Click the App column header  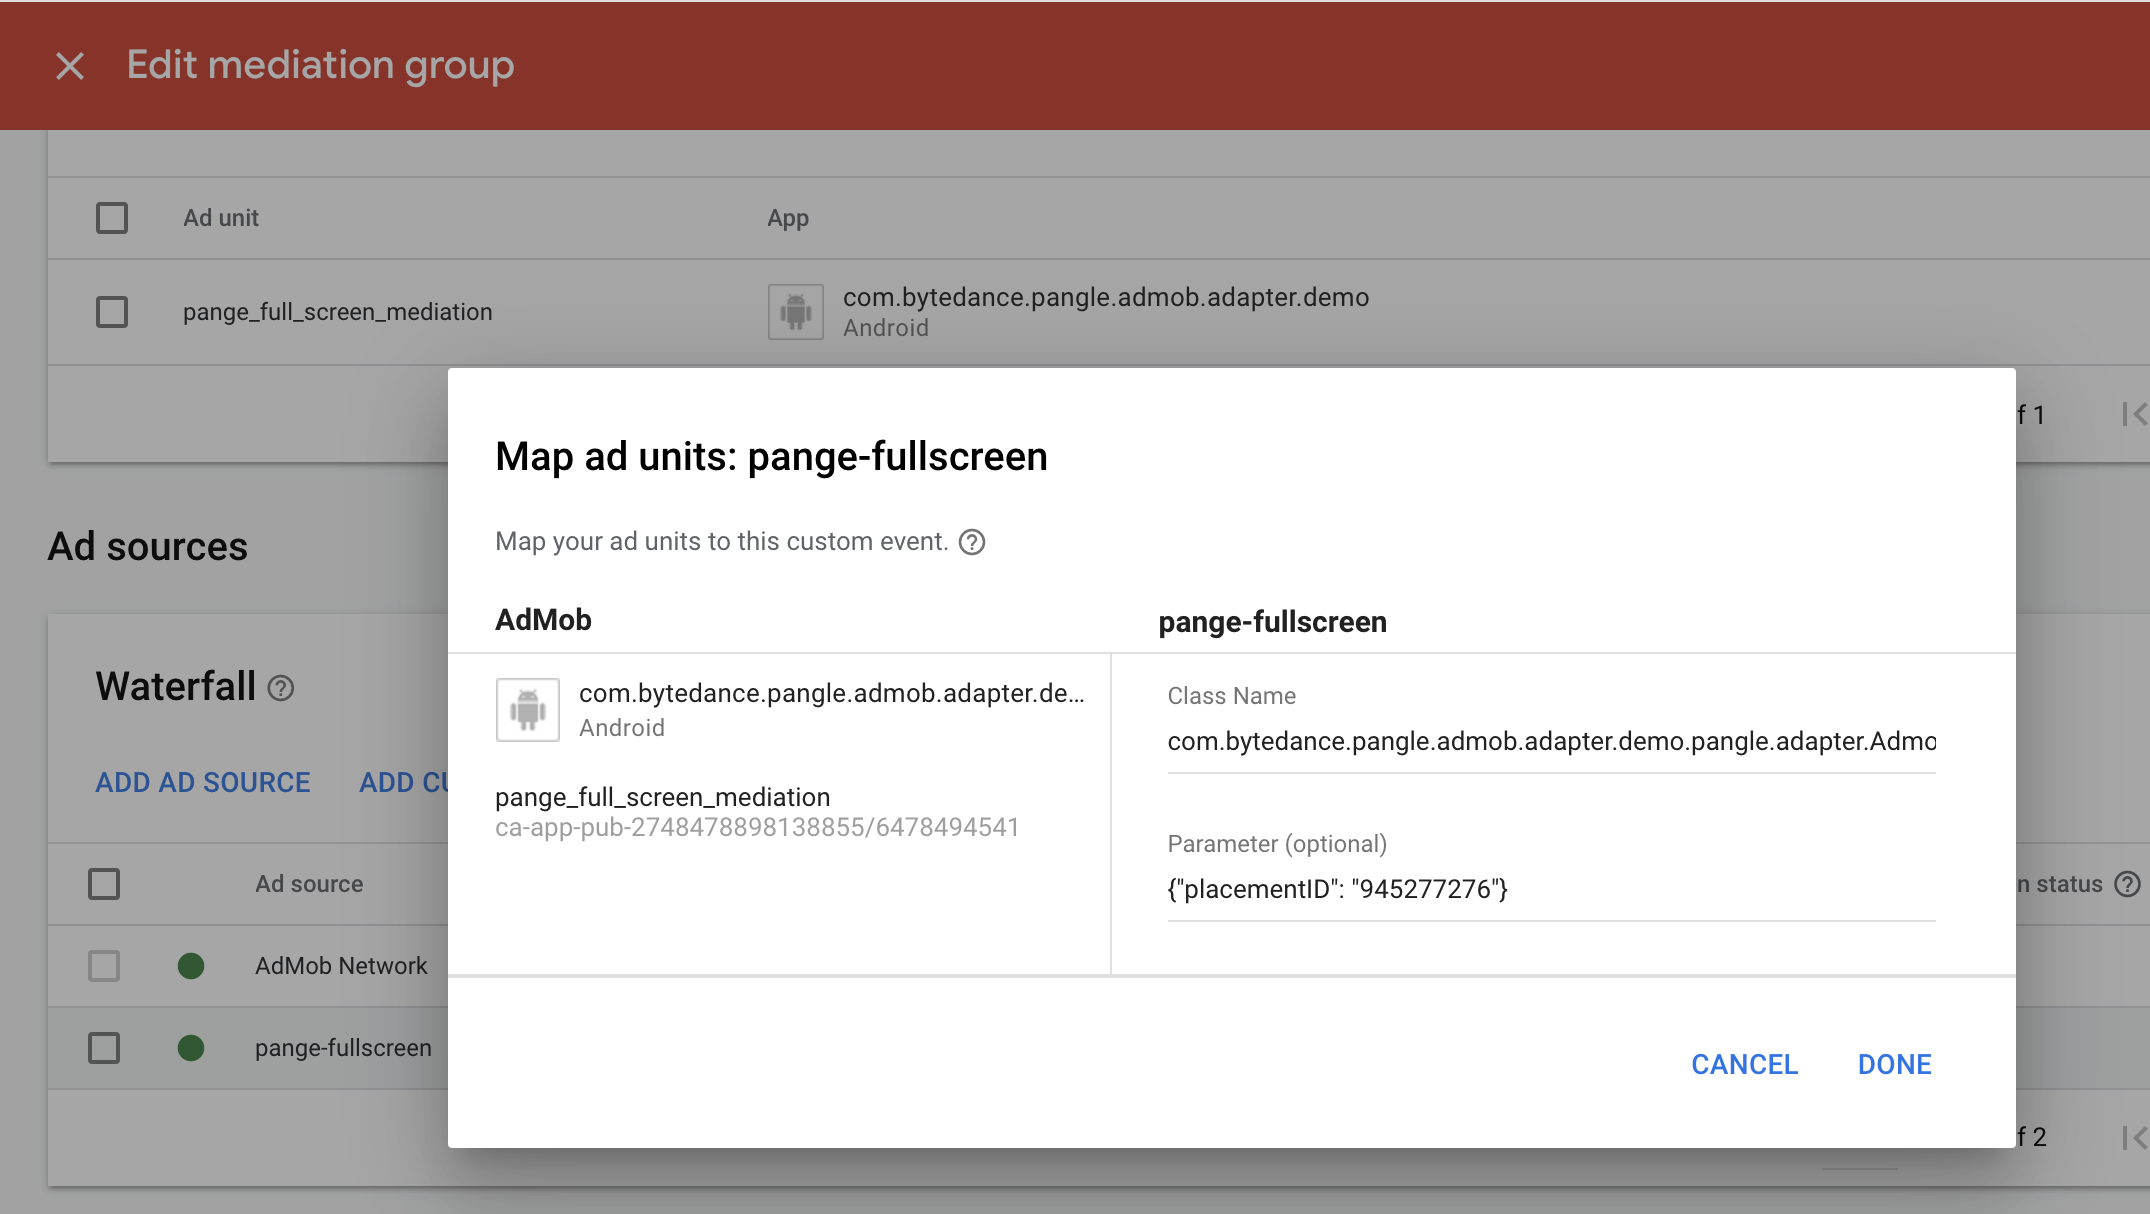tap(788, 218)
